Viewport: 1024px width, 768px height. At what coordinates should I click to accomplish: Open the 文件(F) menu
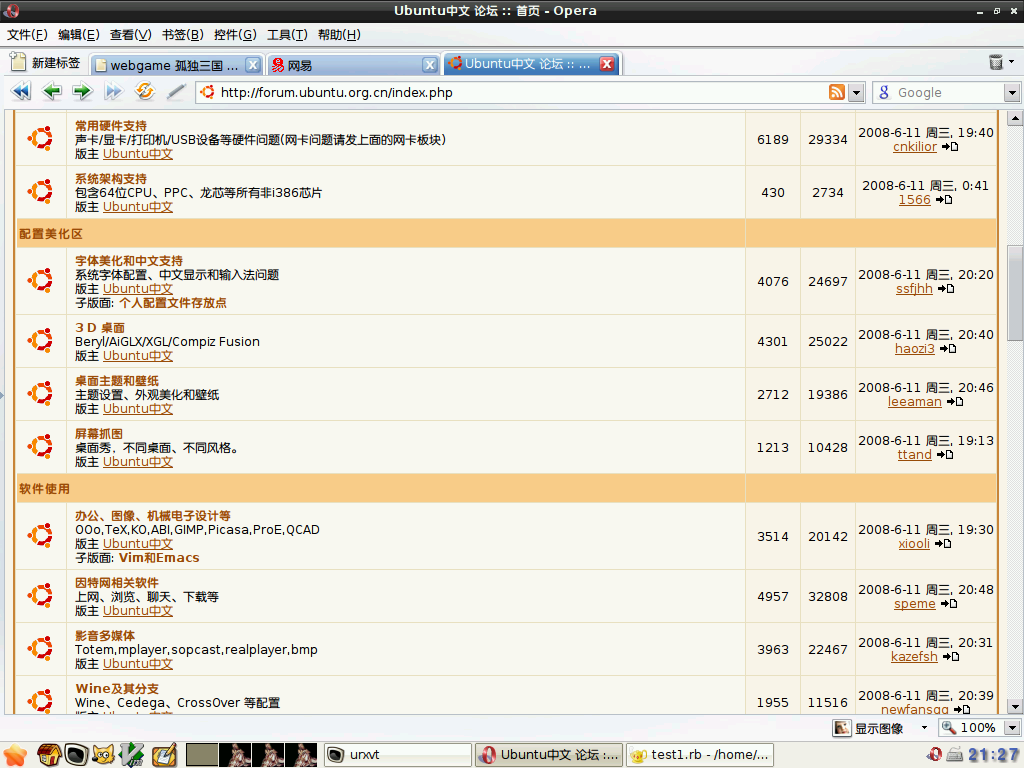coord(27,35)
